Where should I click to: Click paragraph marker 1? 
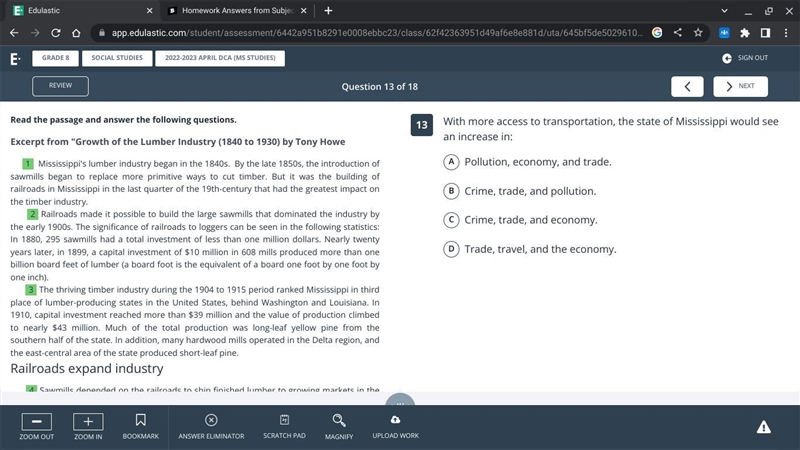pyautogui.click(x=28, y=164)
